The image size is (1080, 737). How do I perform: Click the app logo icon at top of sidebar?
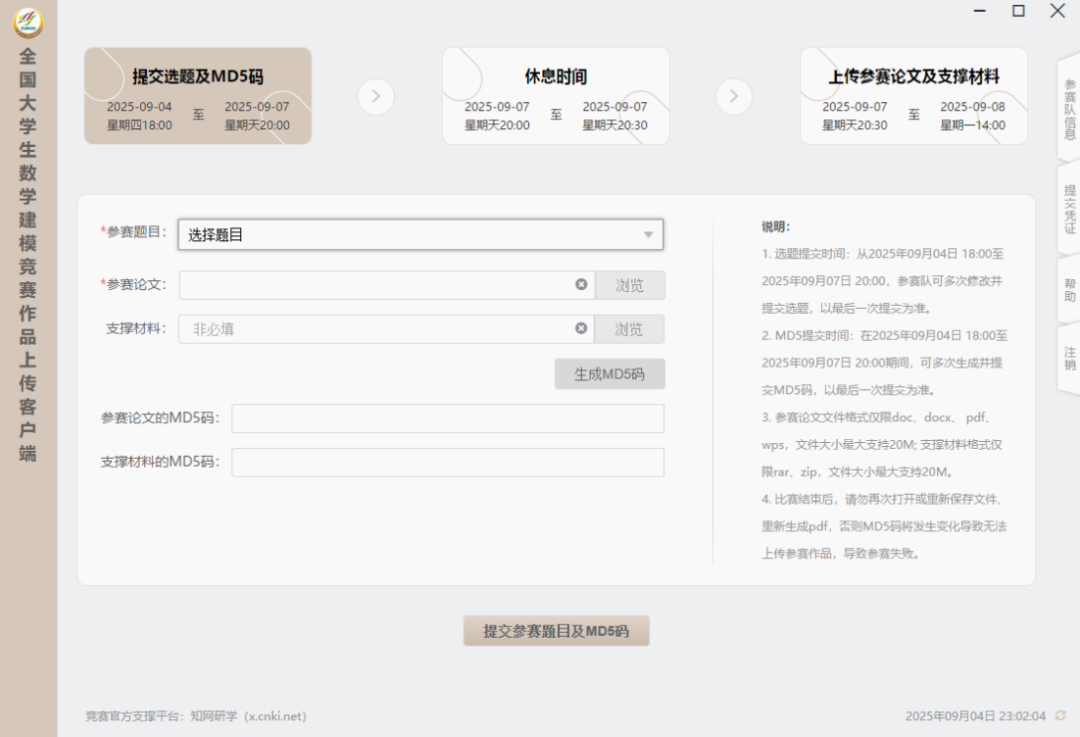28,23
